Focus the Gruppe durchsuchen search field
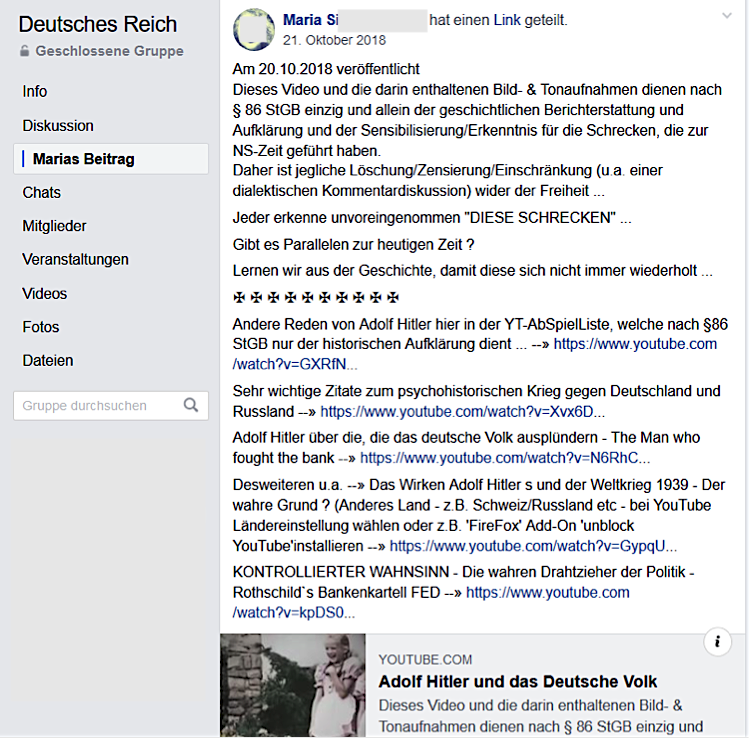Screen dimensions: 750x738 pos(110,406)
